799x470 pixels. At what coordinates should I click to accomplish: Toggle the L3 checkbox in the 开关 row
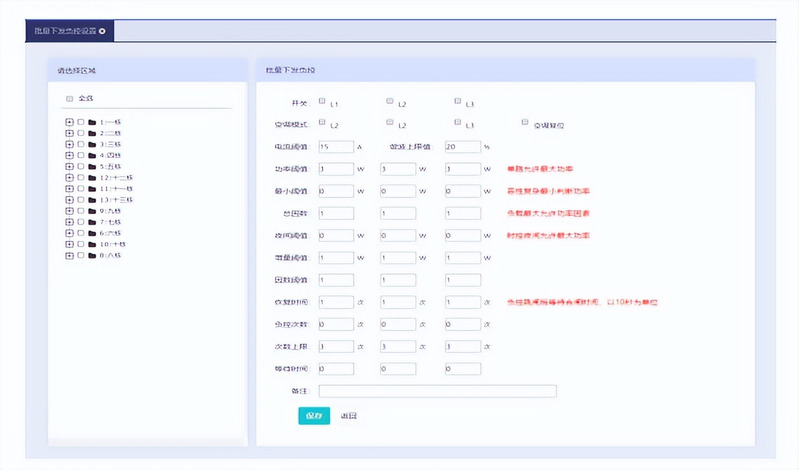pos(457,101)
